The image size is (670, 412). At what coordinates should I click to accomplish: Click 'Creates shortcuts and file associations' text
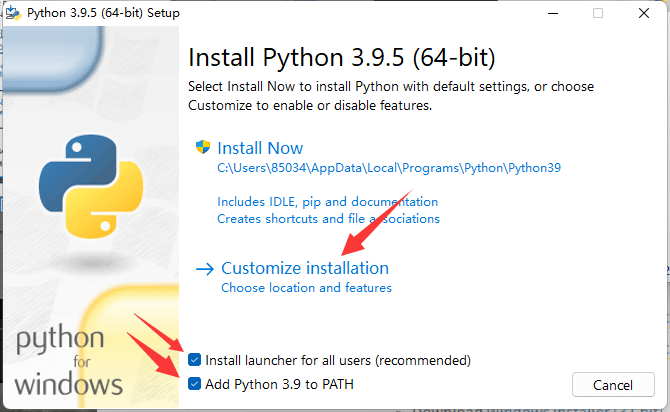[328, 218]
